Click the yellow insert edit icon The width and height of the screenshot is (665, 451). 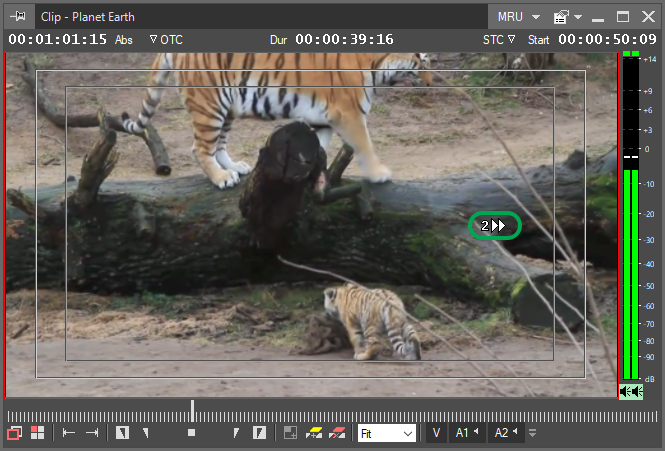click(313, 433)
